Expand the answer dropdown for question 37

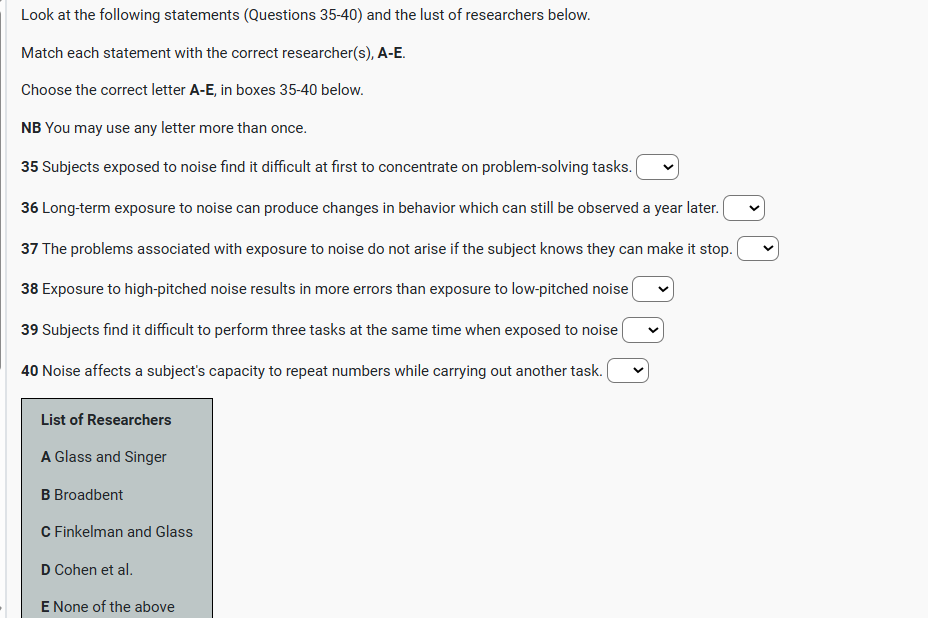(x=757, y=249)
